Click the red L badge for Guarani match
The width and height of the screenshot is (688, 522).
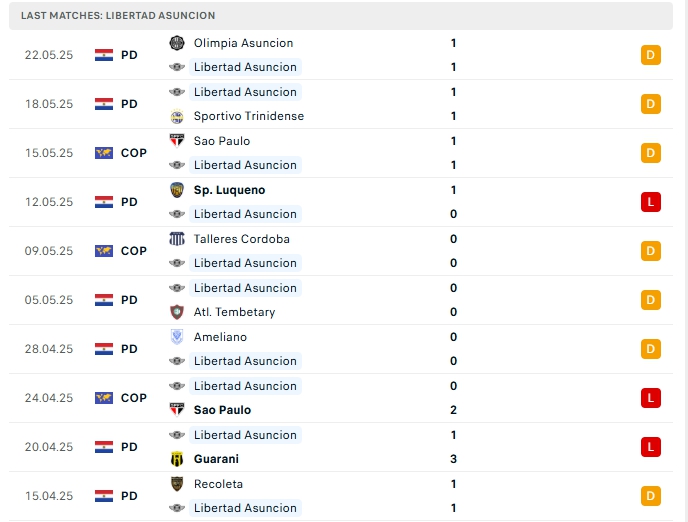click(x=651, y=447)
